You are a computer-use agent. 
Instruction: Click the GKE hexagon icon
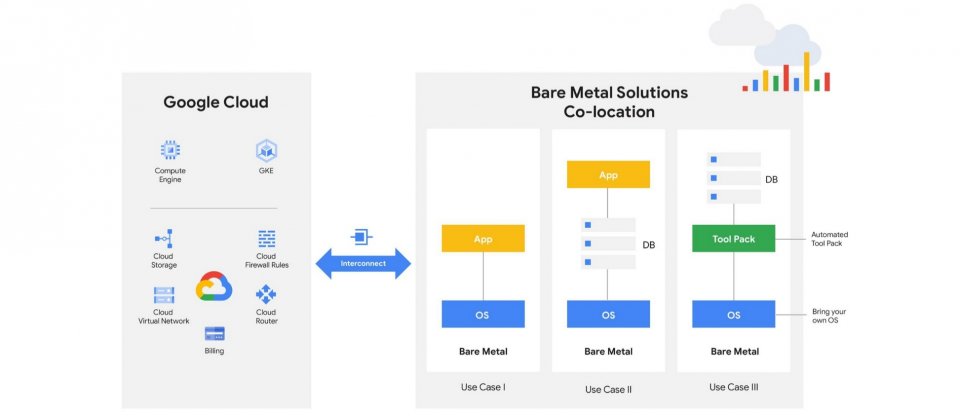pos(266,151)
